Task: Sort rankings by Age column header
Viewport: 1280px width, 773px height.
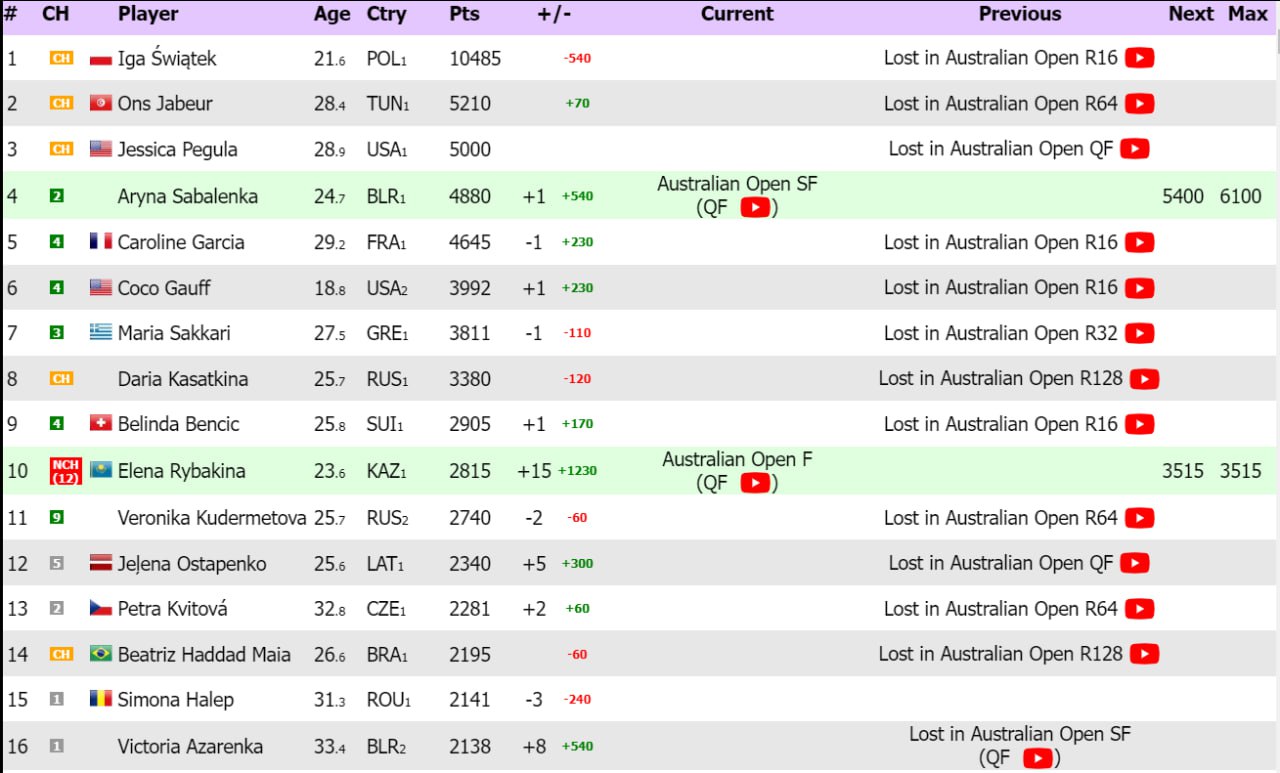Action: click(332, 14)
